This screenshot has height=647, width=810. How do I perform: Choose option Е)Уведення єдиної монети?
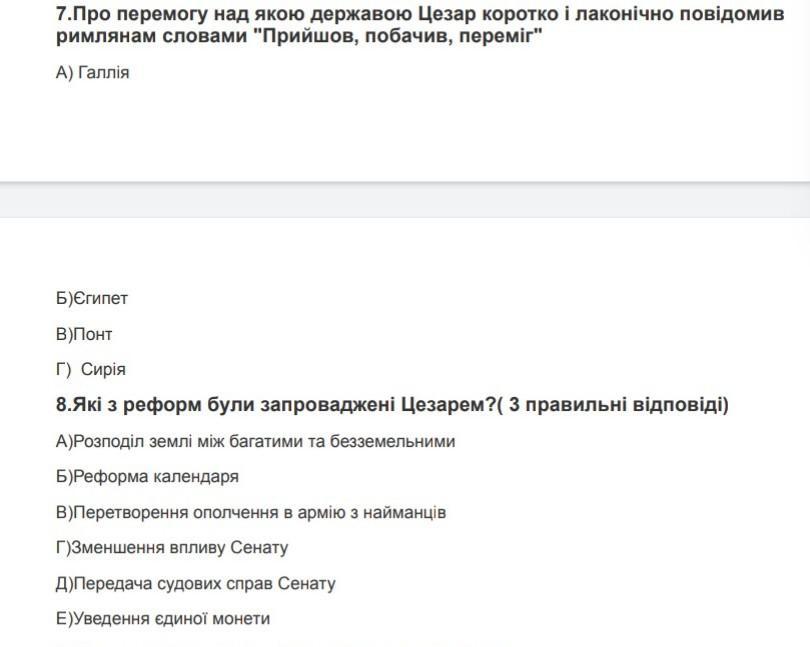click(163, 619)
